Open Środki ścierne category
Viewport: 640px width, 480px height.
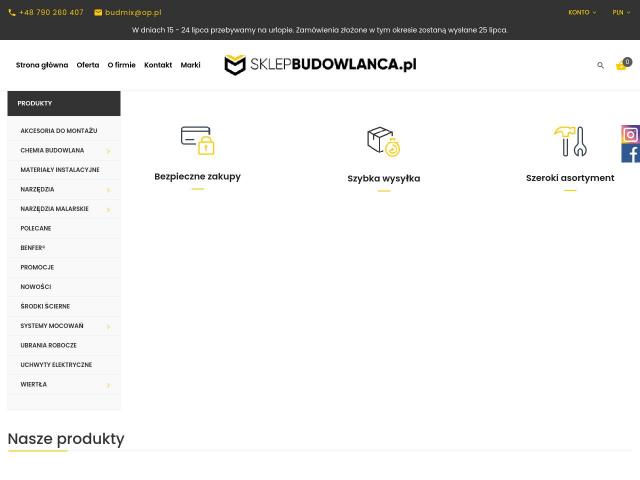(x=45, y=306)
